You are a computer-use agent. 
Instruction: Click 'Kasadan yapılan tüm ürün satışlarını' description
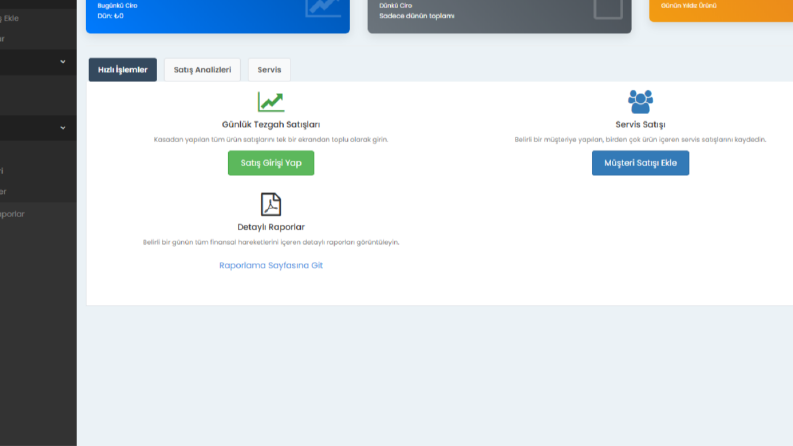[271, 140]
